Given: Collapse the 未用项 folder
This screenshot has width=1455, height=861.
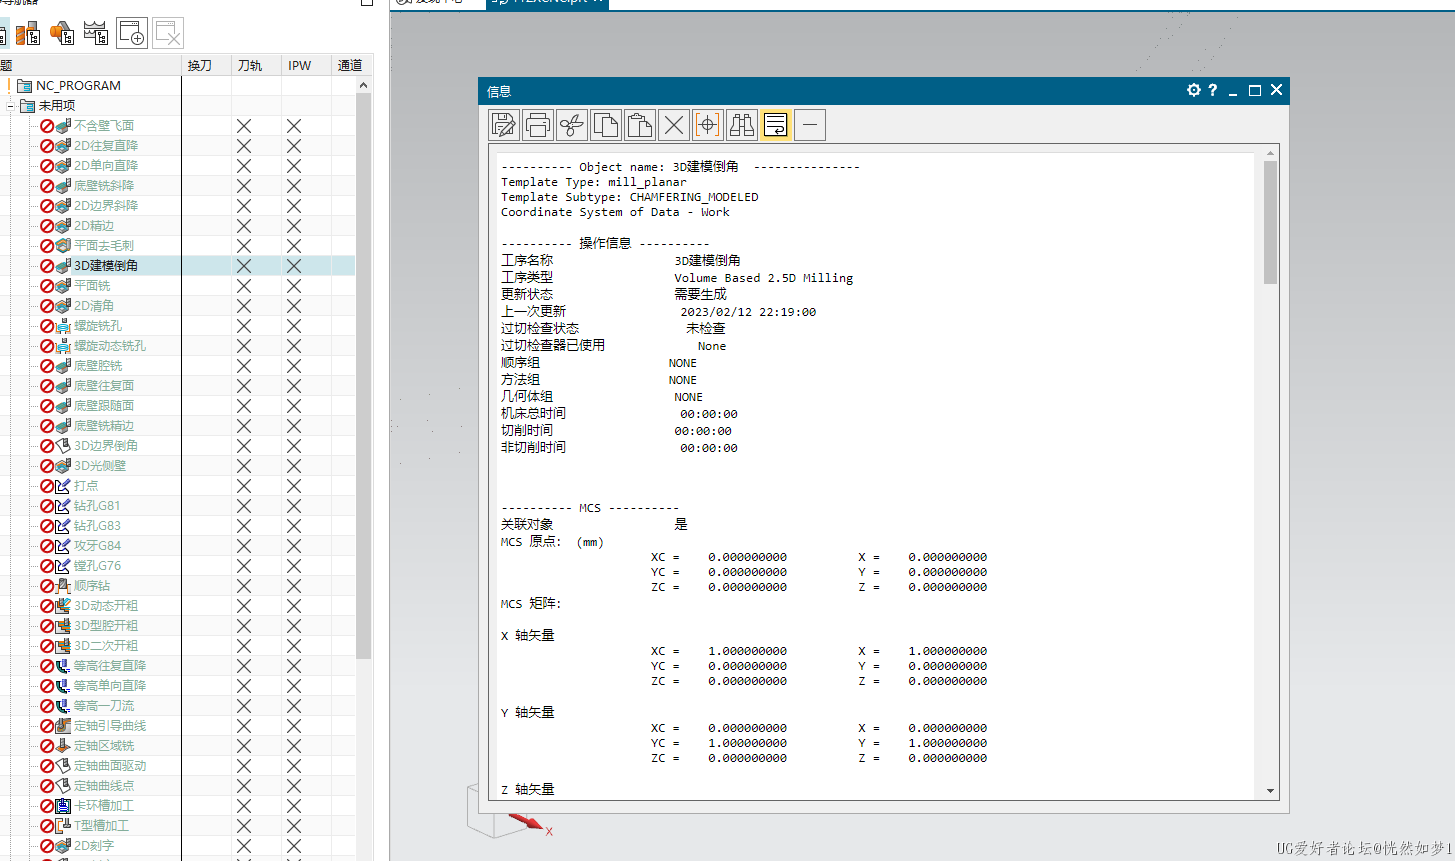Looking at the screenshot, I should pos(10,105).
